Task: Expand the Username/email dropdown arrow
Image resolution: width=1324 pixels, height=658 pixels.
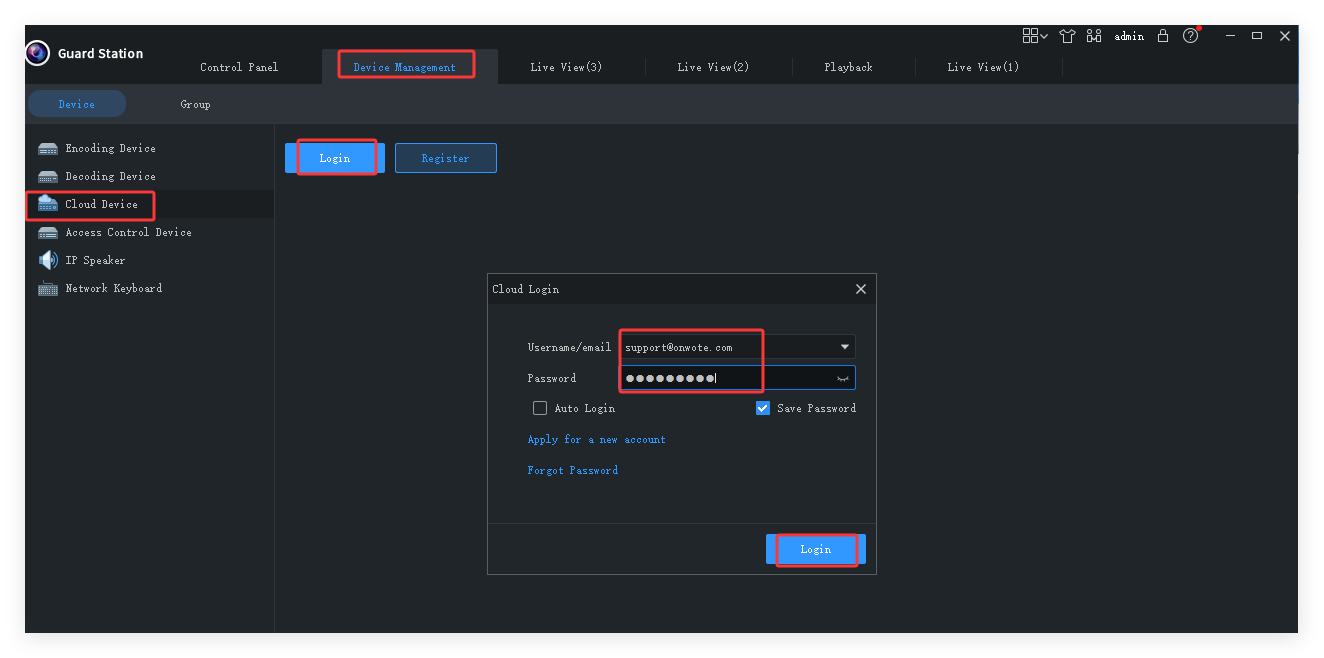Action: tap(845, 347)
